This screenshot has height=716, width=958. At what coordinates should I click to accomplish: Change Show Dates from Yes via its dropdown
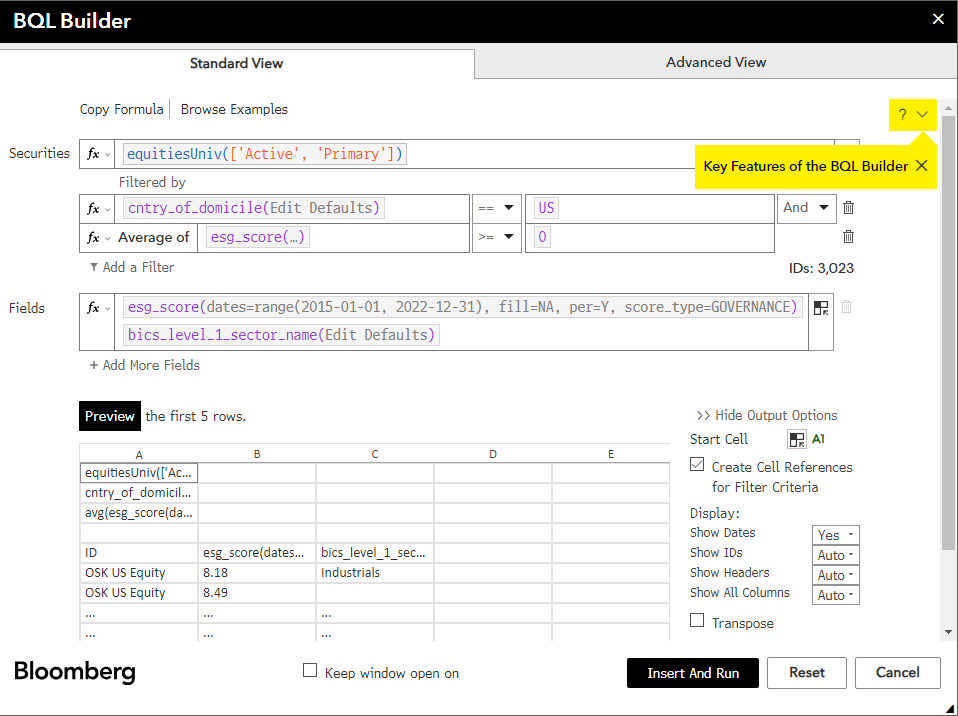[835, 534]
